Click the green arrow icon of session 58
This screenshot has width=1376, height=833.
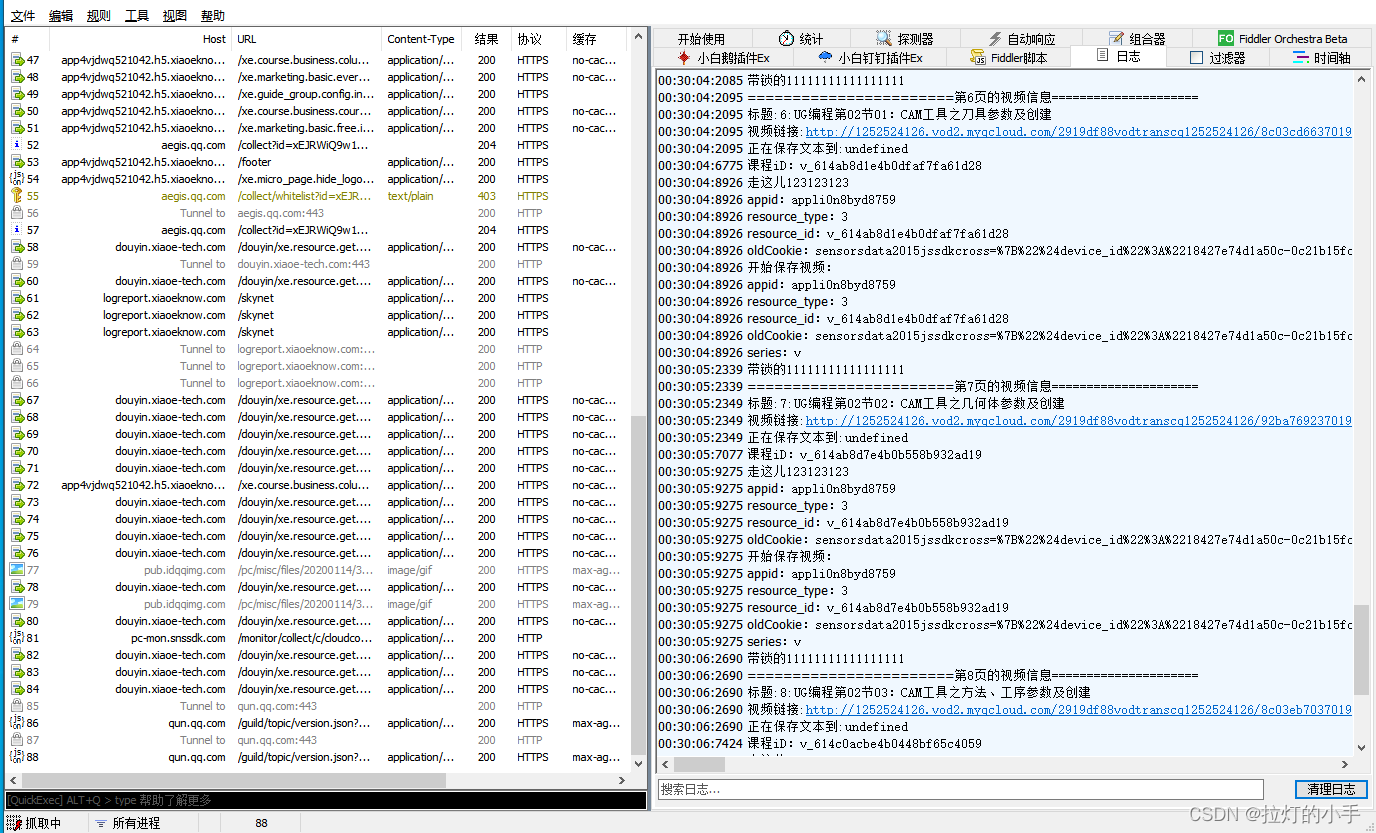[17, 247]
